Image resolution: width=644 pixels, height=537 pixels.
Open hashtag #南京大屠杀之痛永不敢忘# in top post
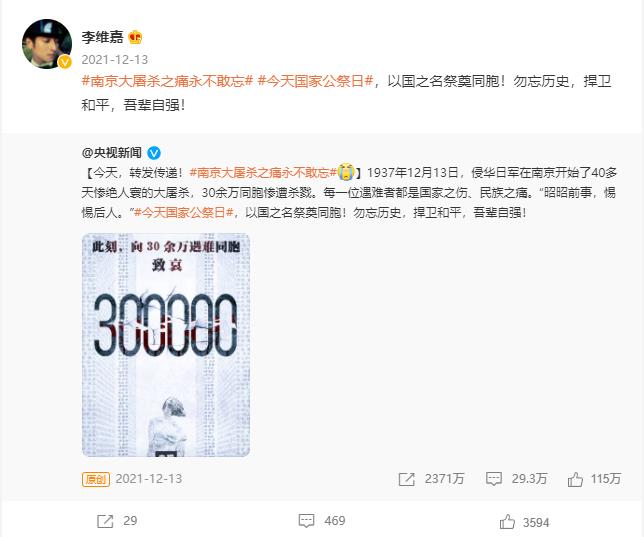(x=167, y=81)
